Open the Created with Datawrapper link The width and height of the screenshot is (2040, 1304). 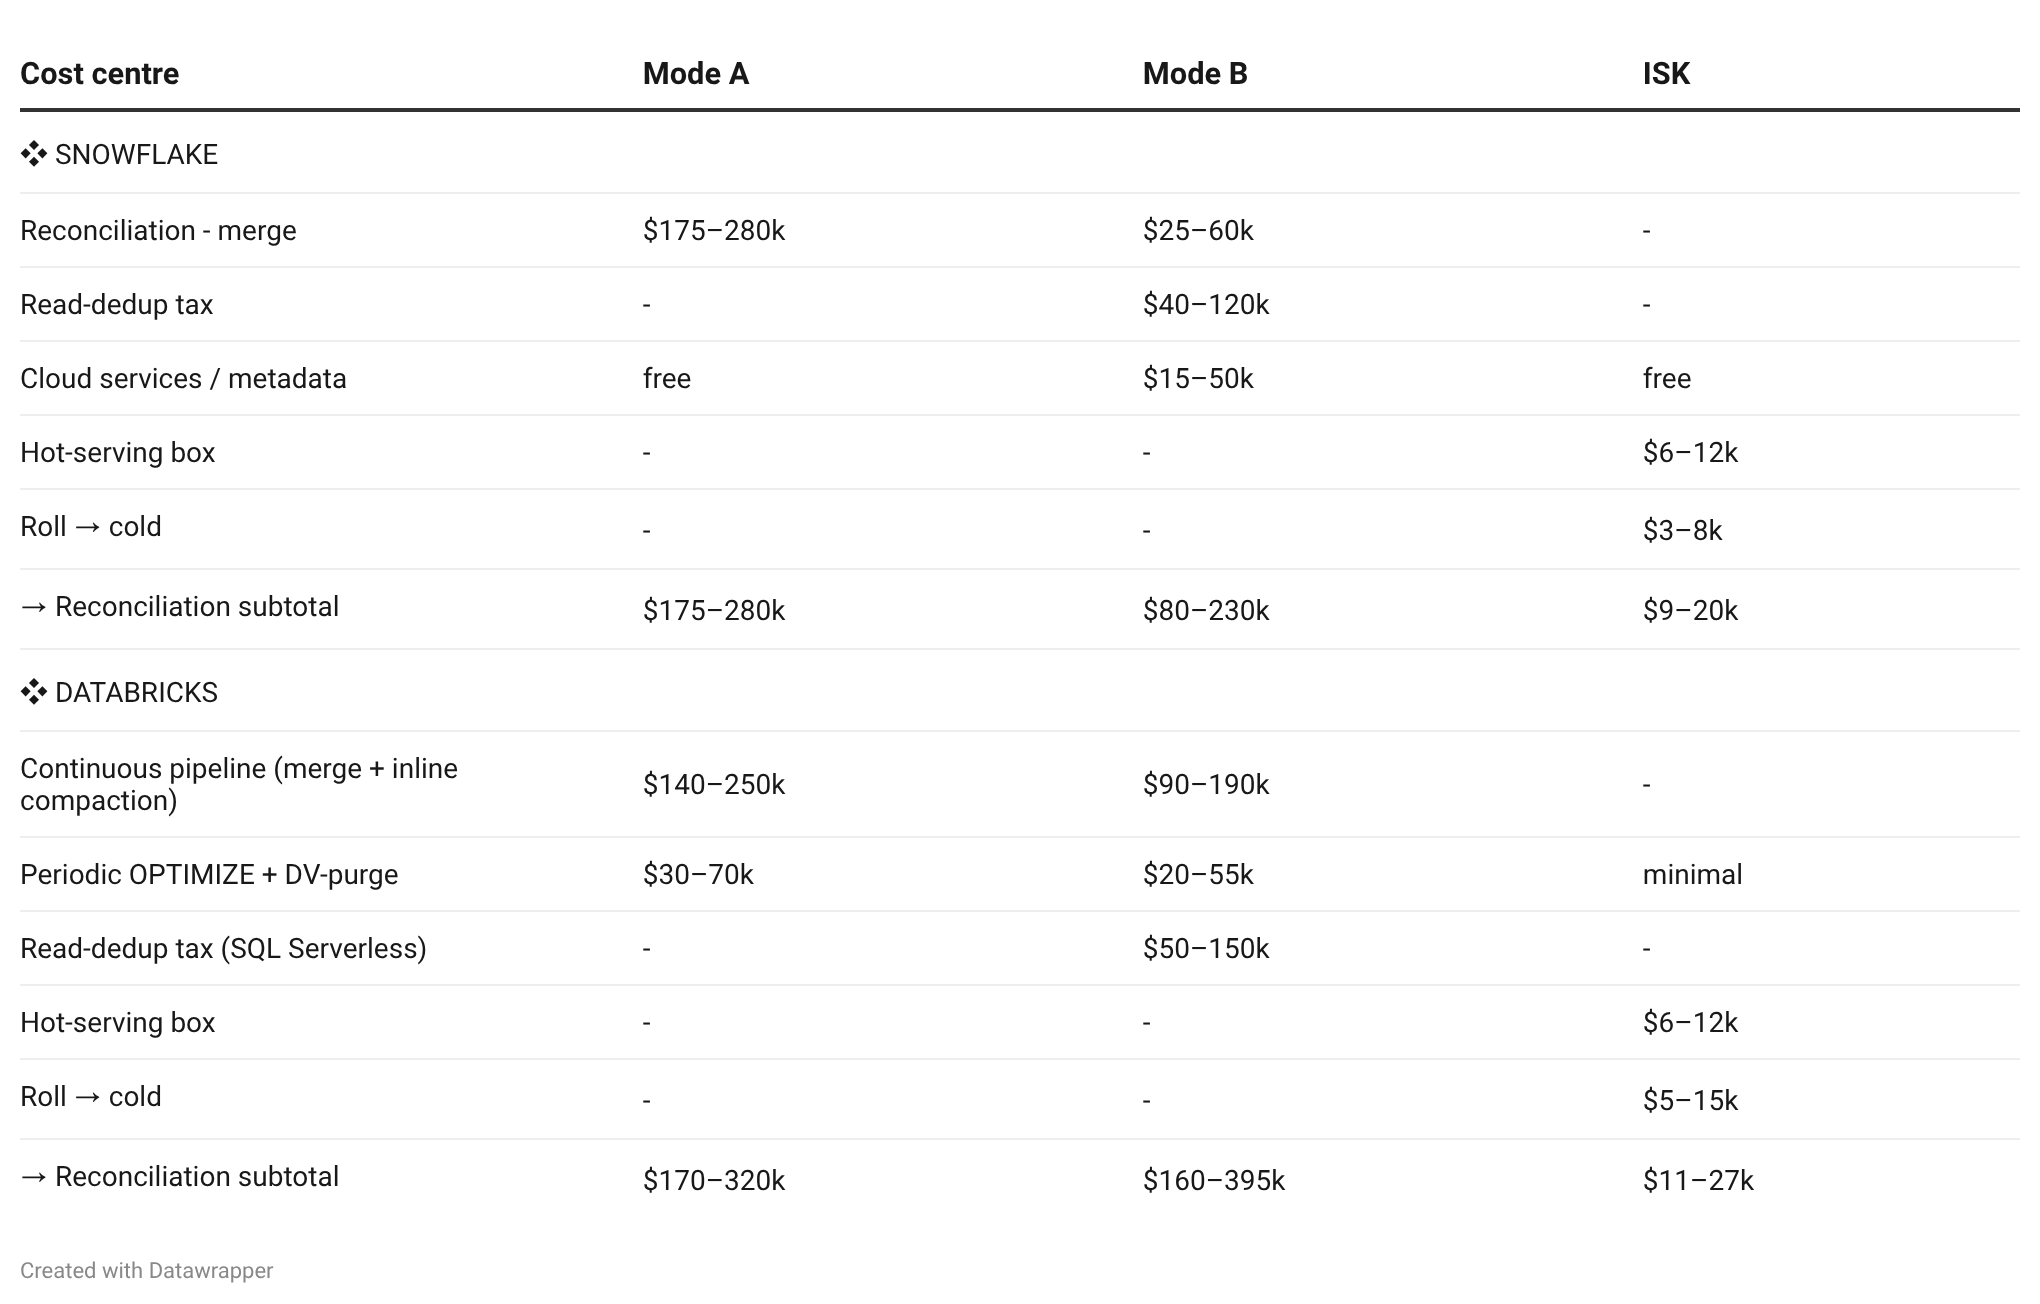(x=147, y=1270)
